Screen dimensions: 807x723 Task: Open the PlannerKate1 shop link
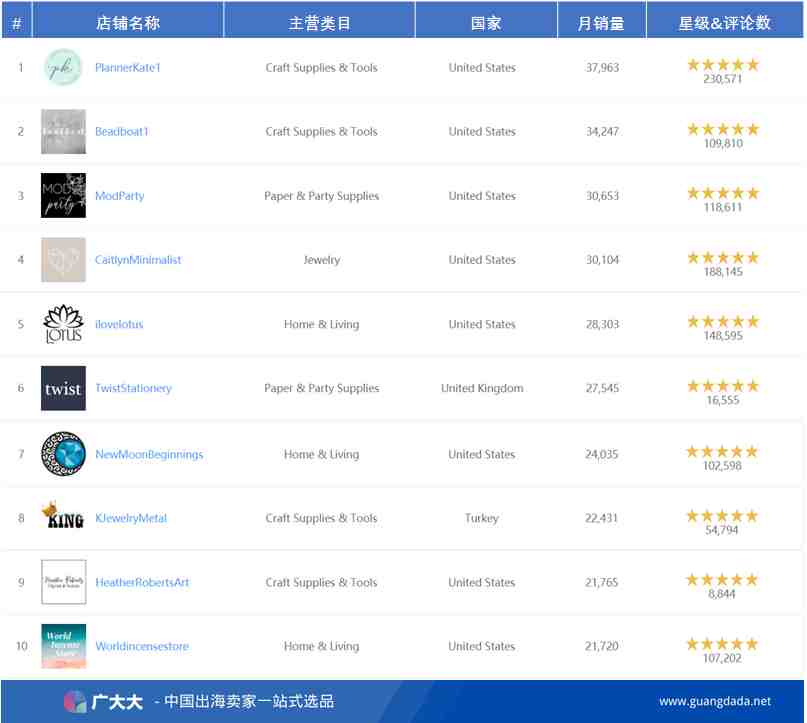(x=128, y=67)
